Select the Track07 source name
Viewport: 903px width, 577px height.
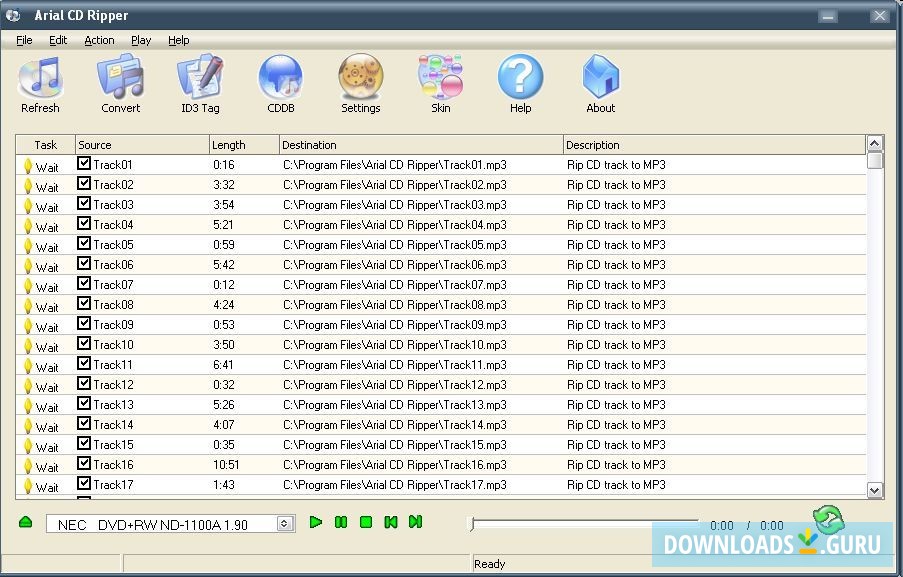[x=113, y=285]
